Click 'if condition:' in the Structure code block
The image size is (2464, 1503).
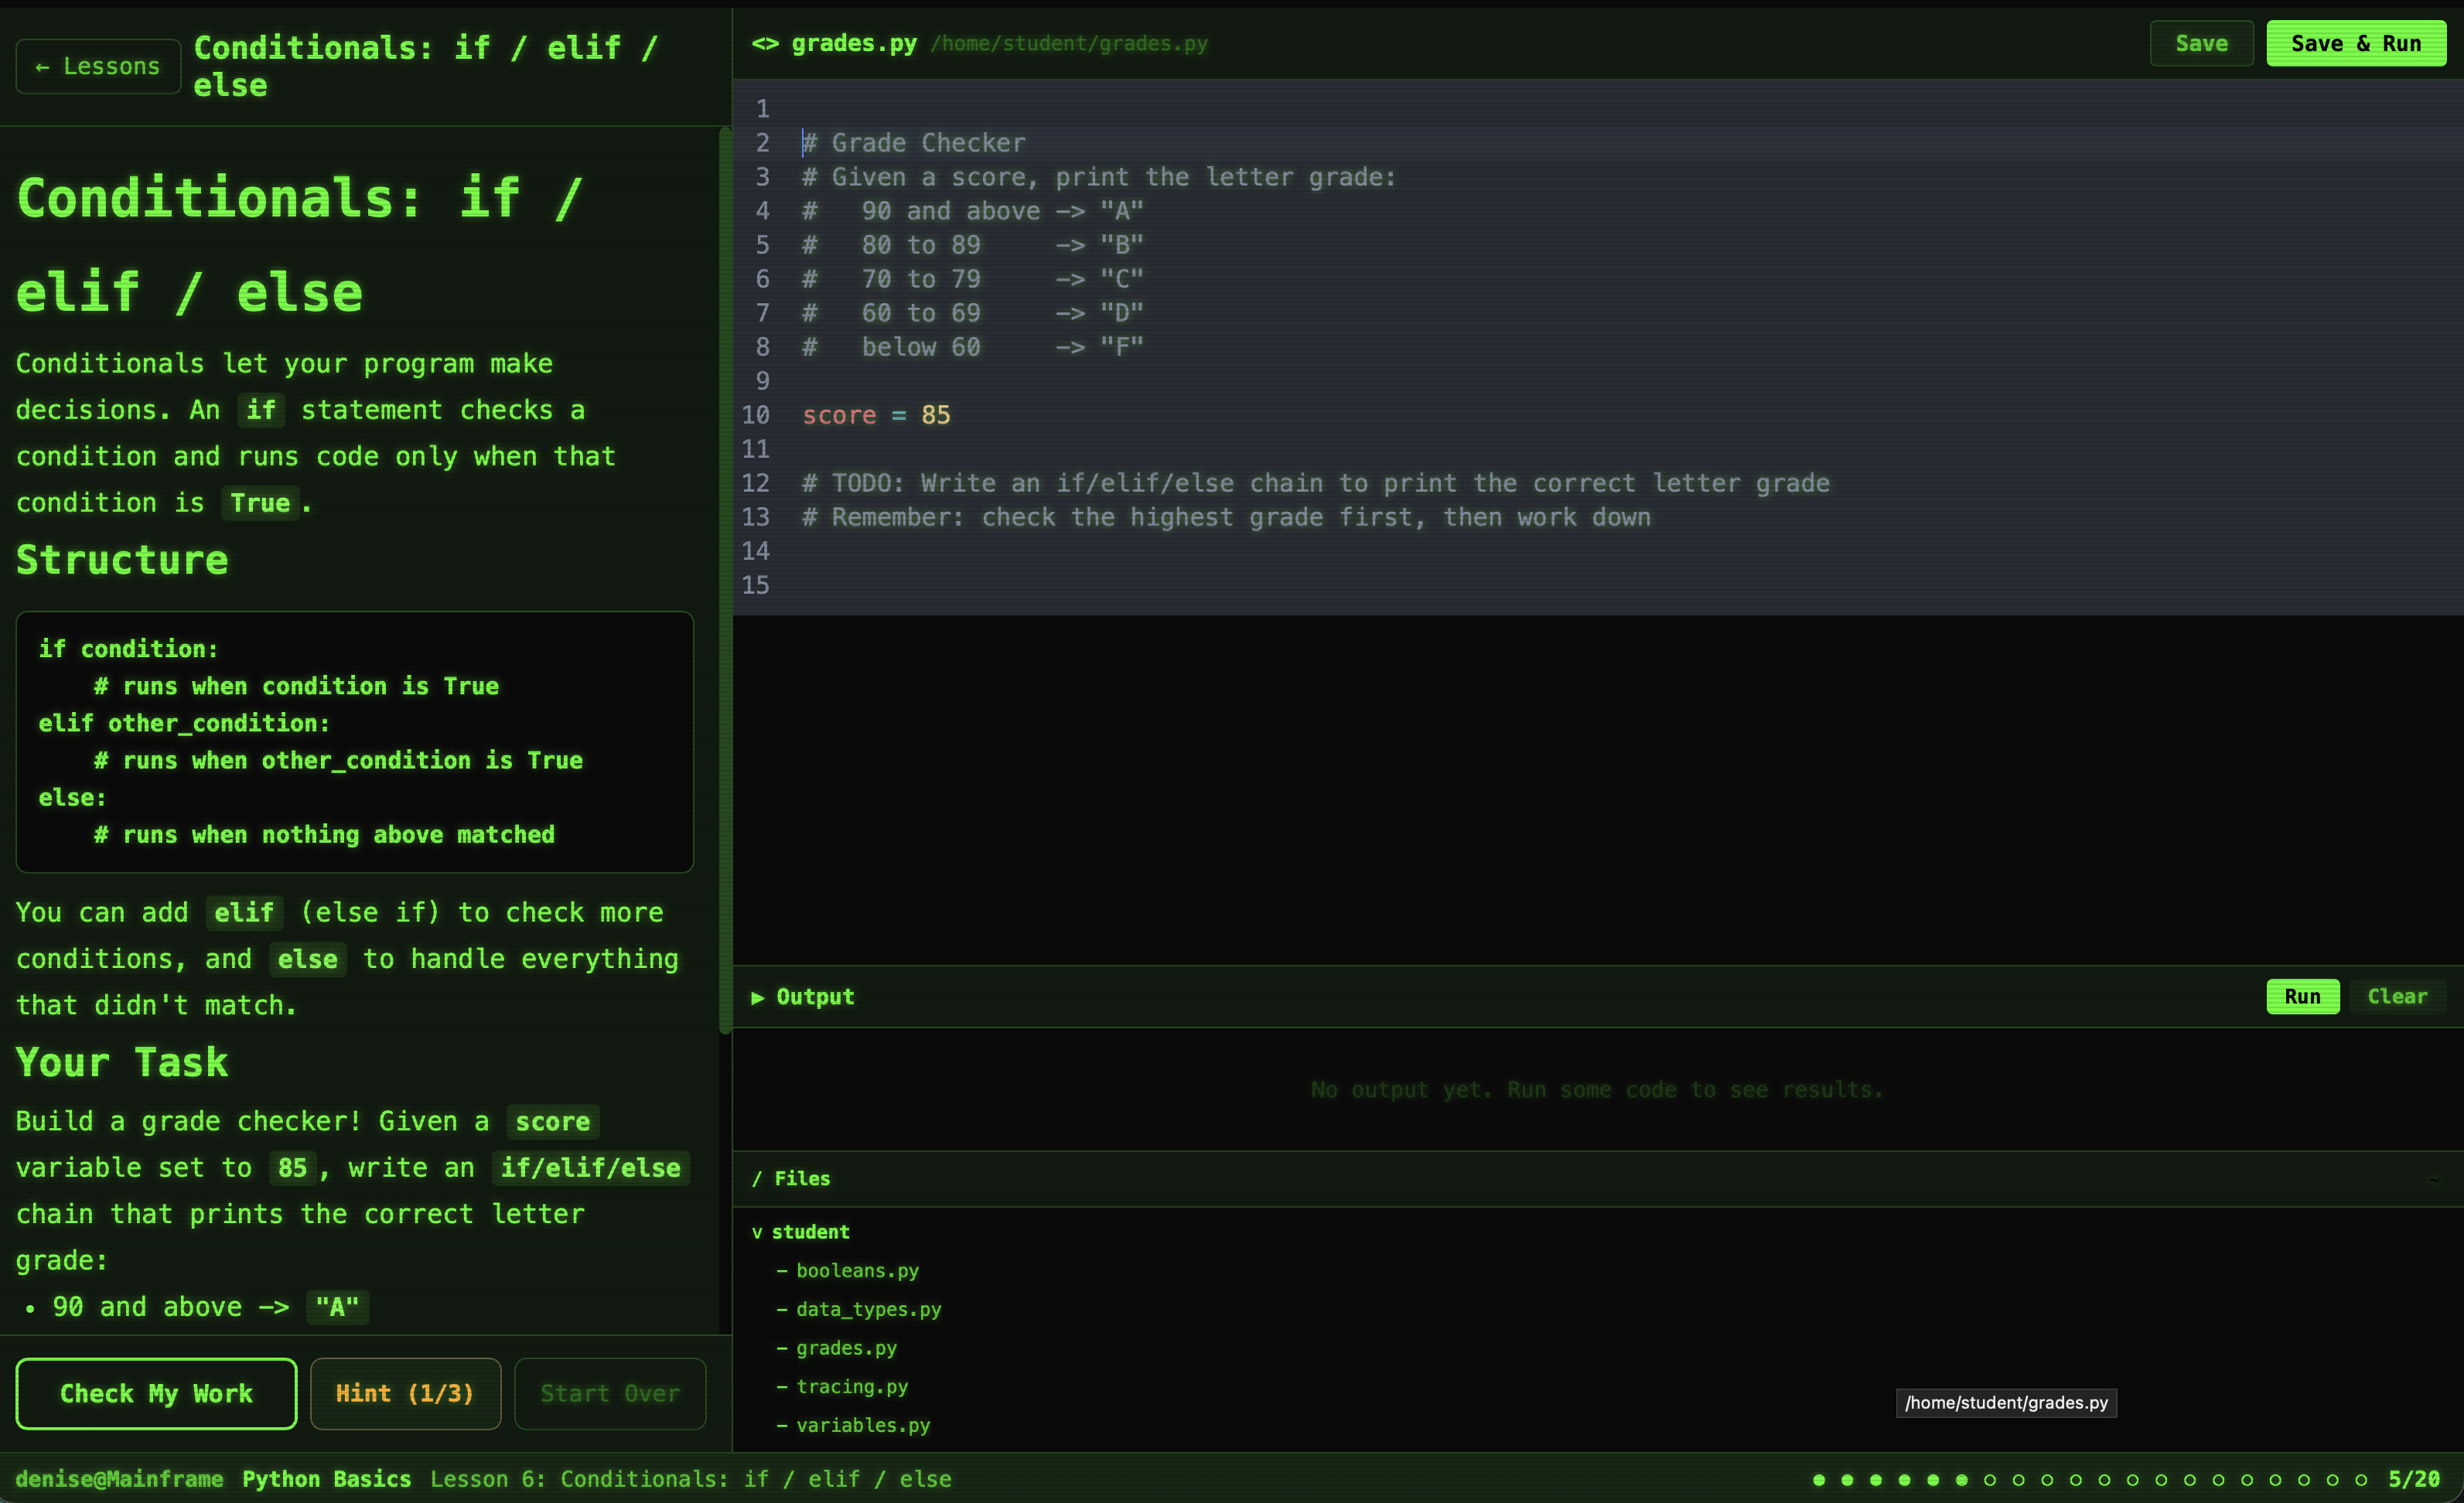point(128,649)
